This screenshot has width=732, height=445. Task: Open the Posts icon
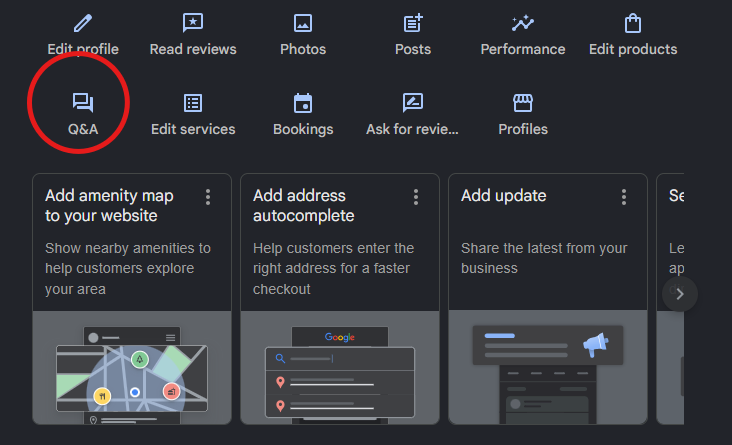pyautogui.click(x=413, y=23)
